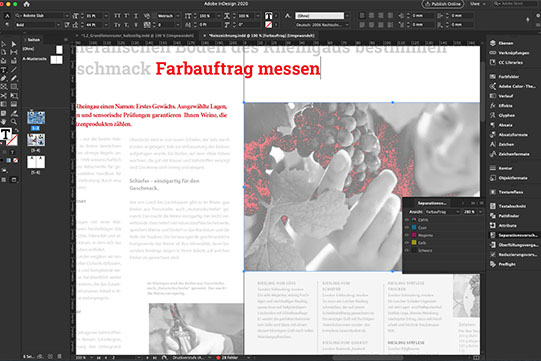The width and height of the screenshot is (541, 361).
Task: Toggle visibility of Gelb plate
Action: coord(407,243)
